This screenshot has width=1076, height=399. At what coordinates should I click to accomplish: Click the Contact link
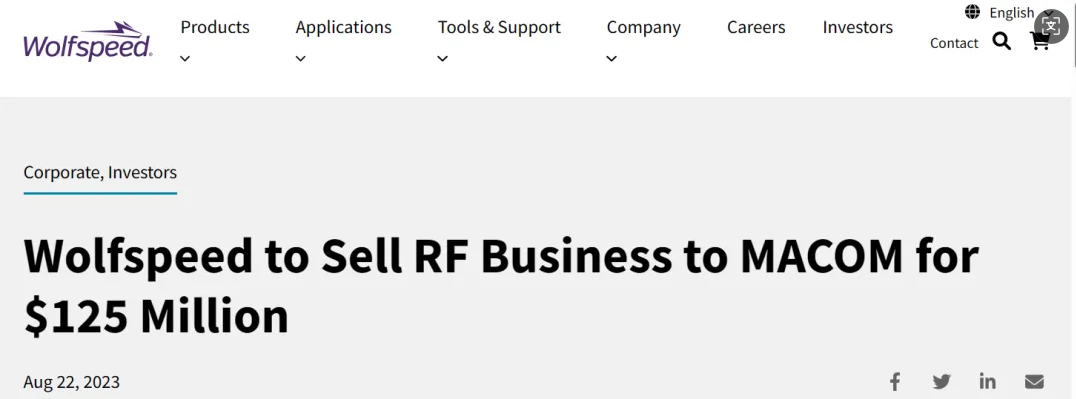point(954,43)
